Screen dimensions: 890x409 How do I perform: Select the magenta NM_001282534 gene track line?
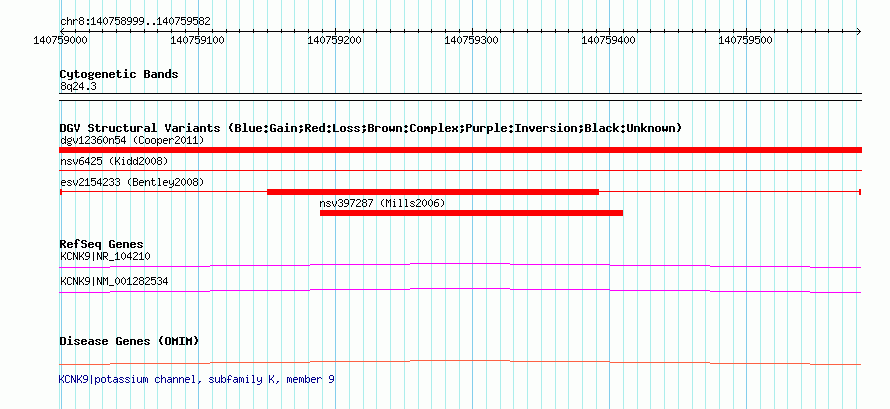pos(460,290)
